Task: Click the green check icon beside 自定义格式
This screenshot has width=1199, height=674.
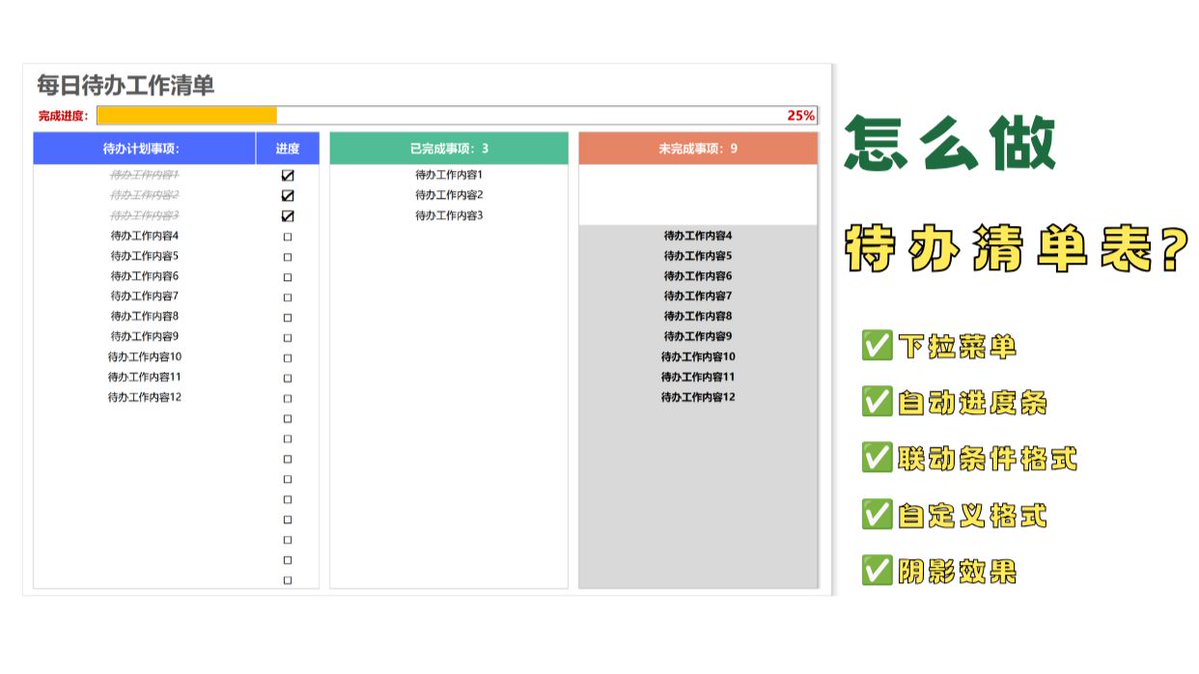Action: [x=876, y=514]
